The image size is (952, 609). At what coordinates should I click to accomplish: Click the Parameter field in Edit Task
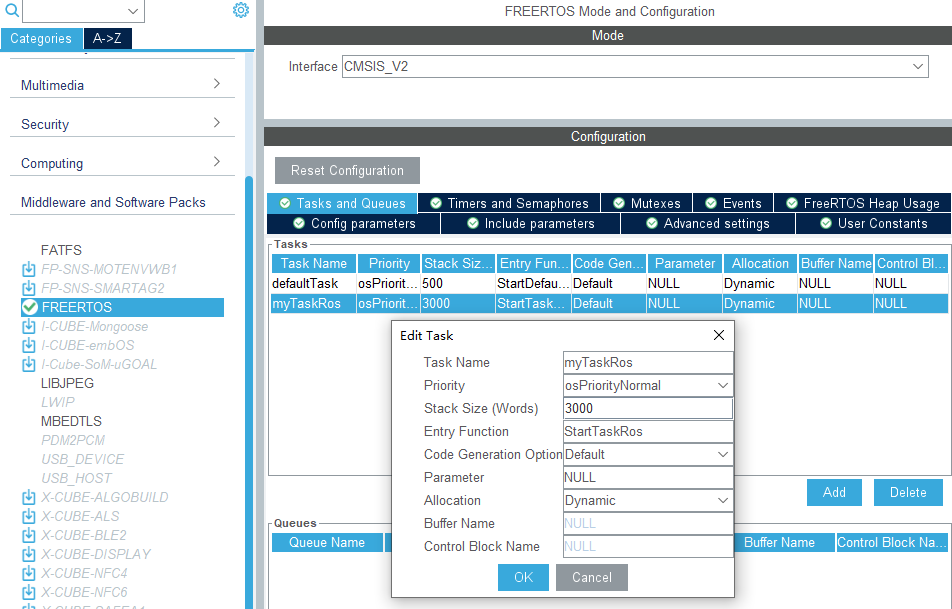tap(648, 477)
